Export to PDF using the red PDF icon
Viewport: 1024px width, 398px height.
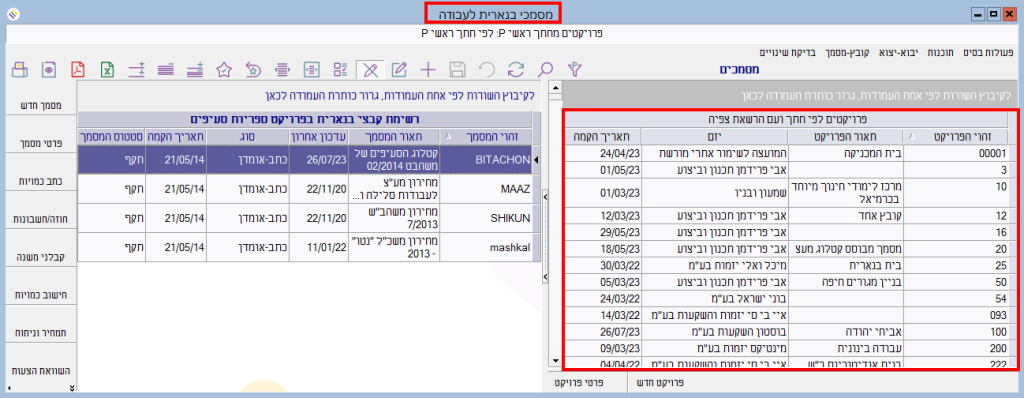[78, 69]
